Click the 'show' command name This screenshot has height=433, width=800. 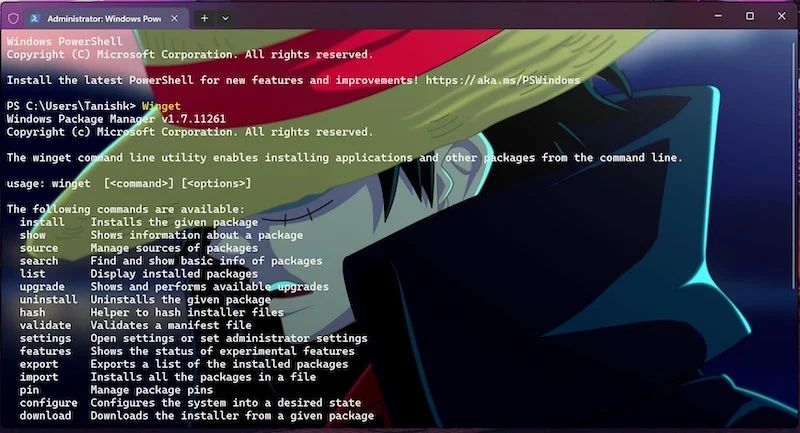tap(33, 235)
